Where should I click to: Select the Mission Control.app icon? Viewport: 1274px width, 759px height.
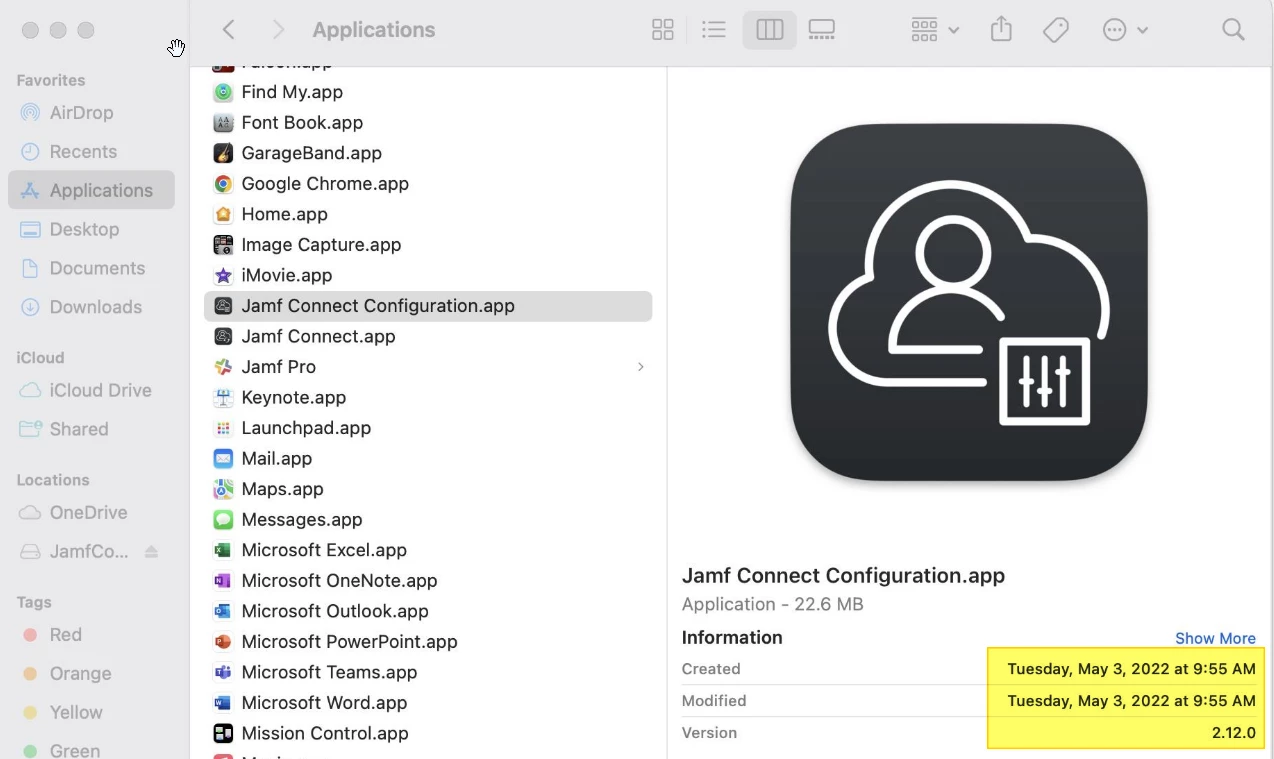pos(223,733)
